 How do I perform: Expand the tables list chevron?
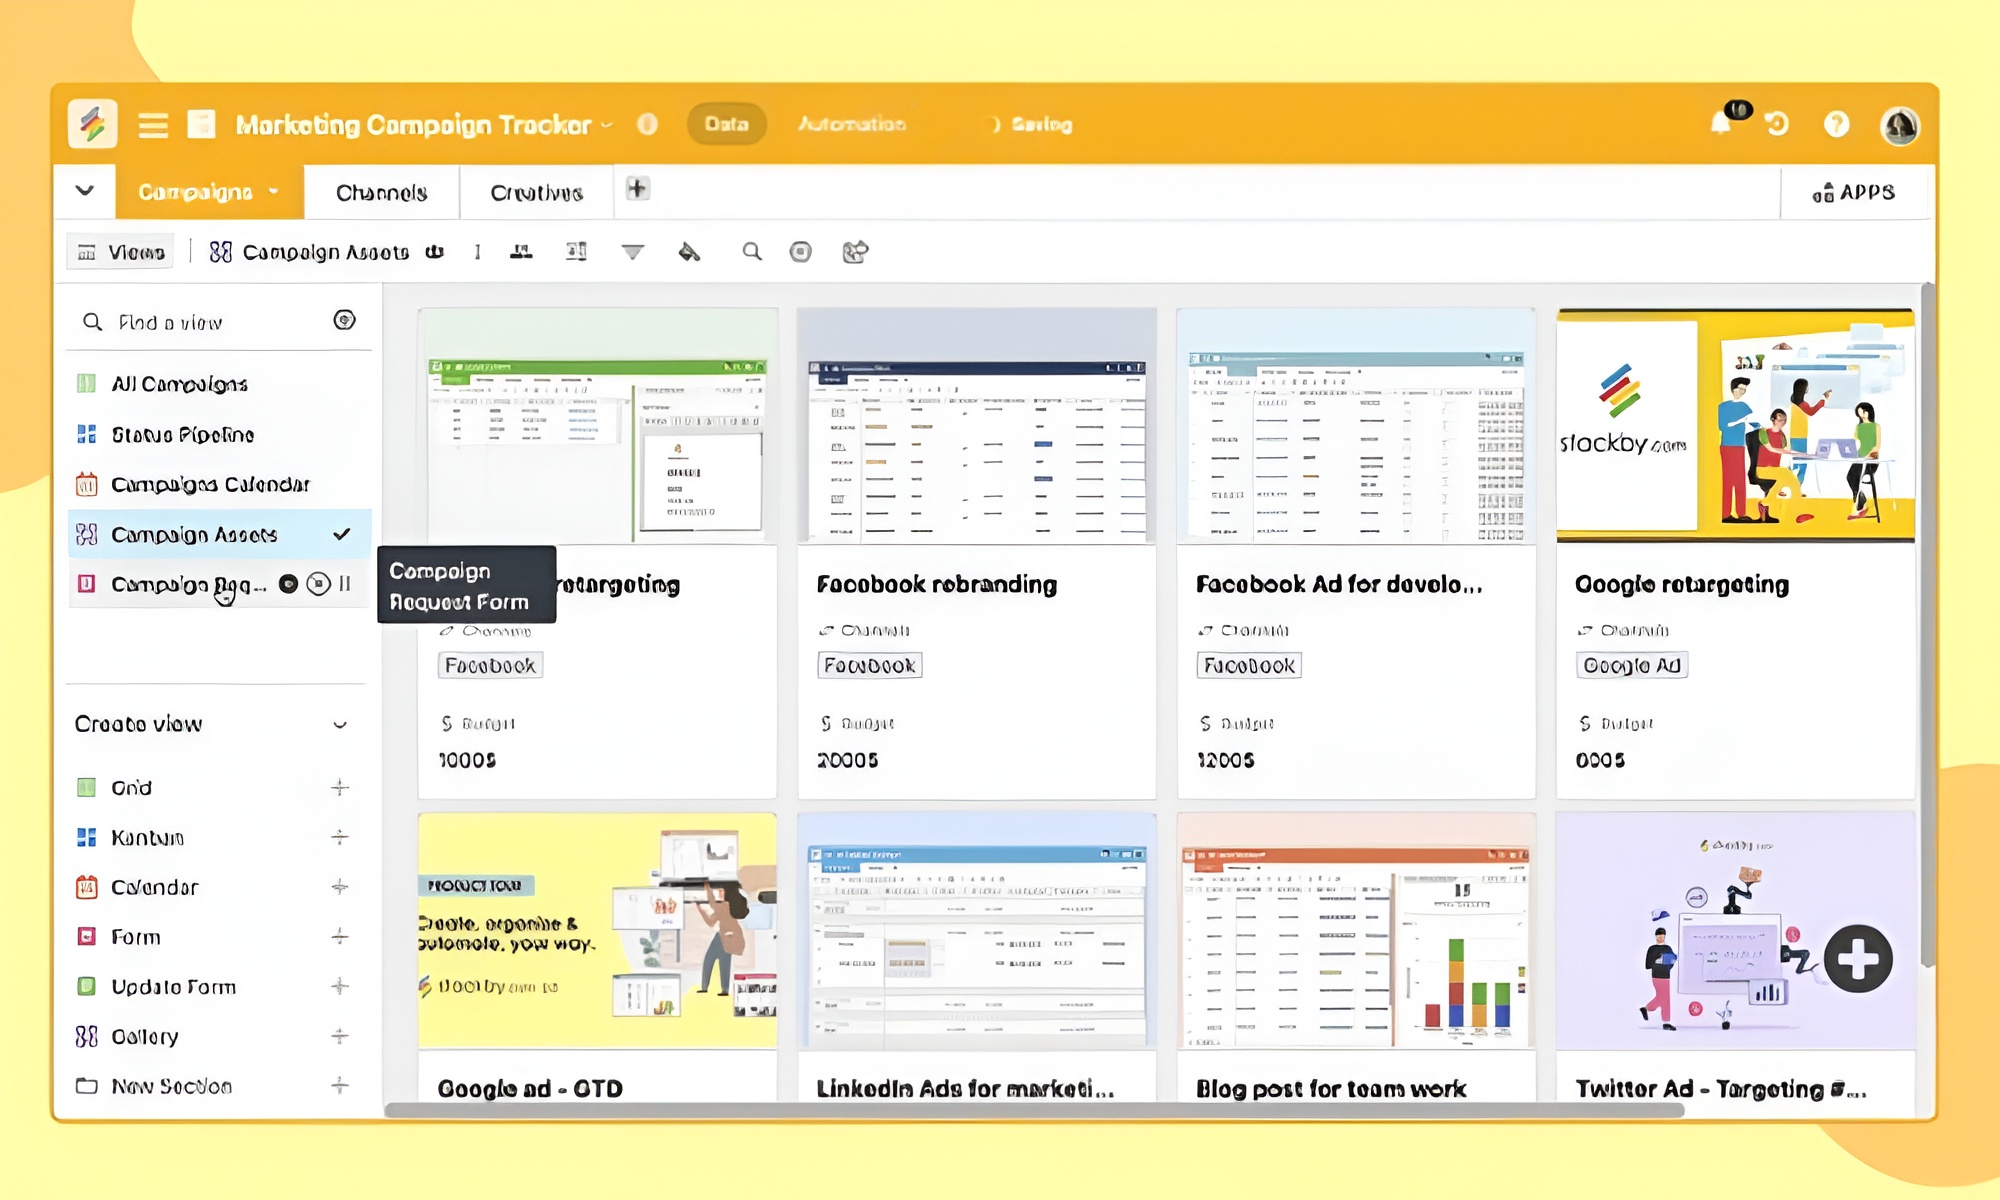pos(85,191)
